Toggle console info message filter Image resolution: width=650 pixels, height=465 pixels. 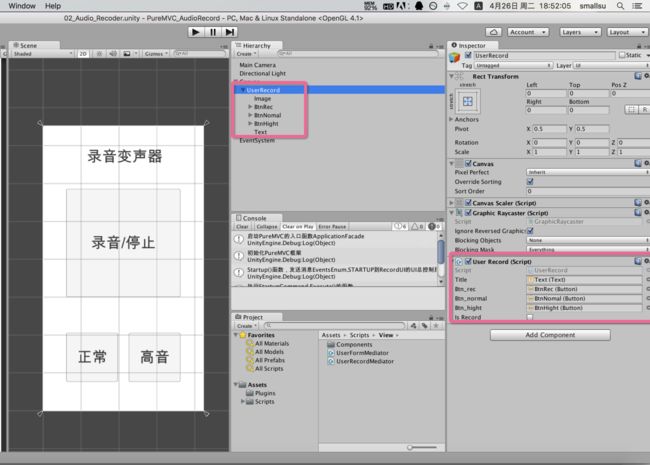[x=400, y=226]
